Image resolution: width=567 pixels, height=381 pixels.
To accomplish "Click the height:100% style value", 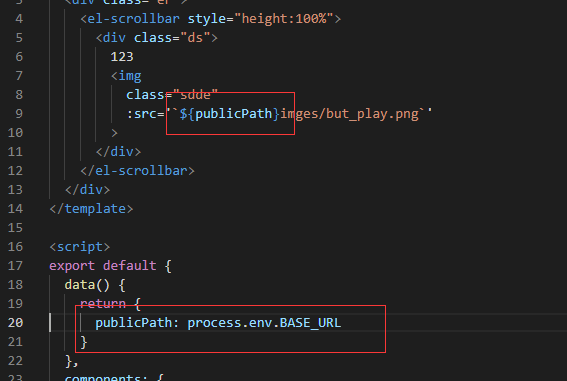I will [284, 18].
